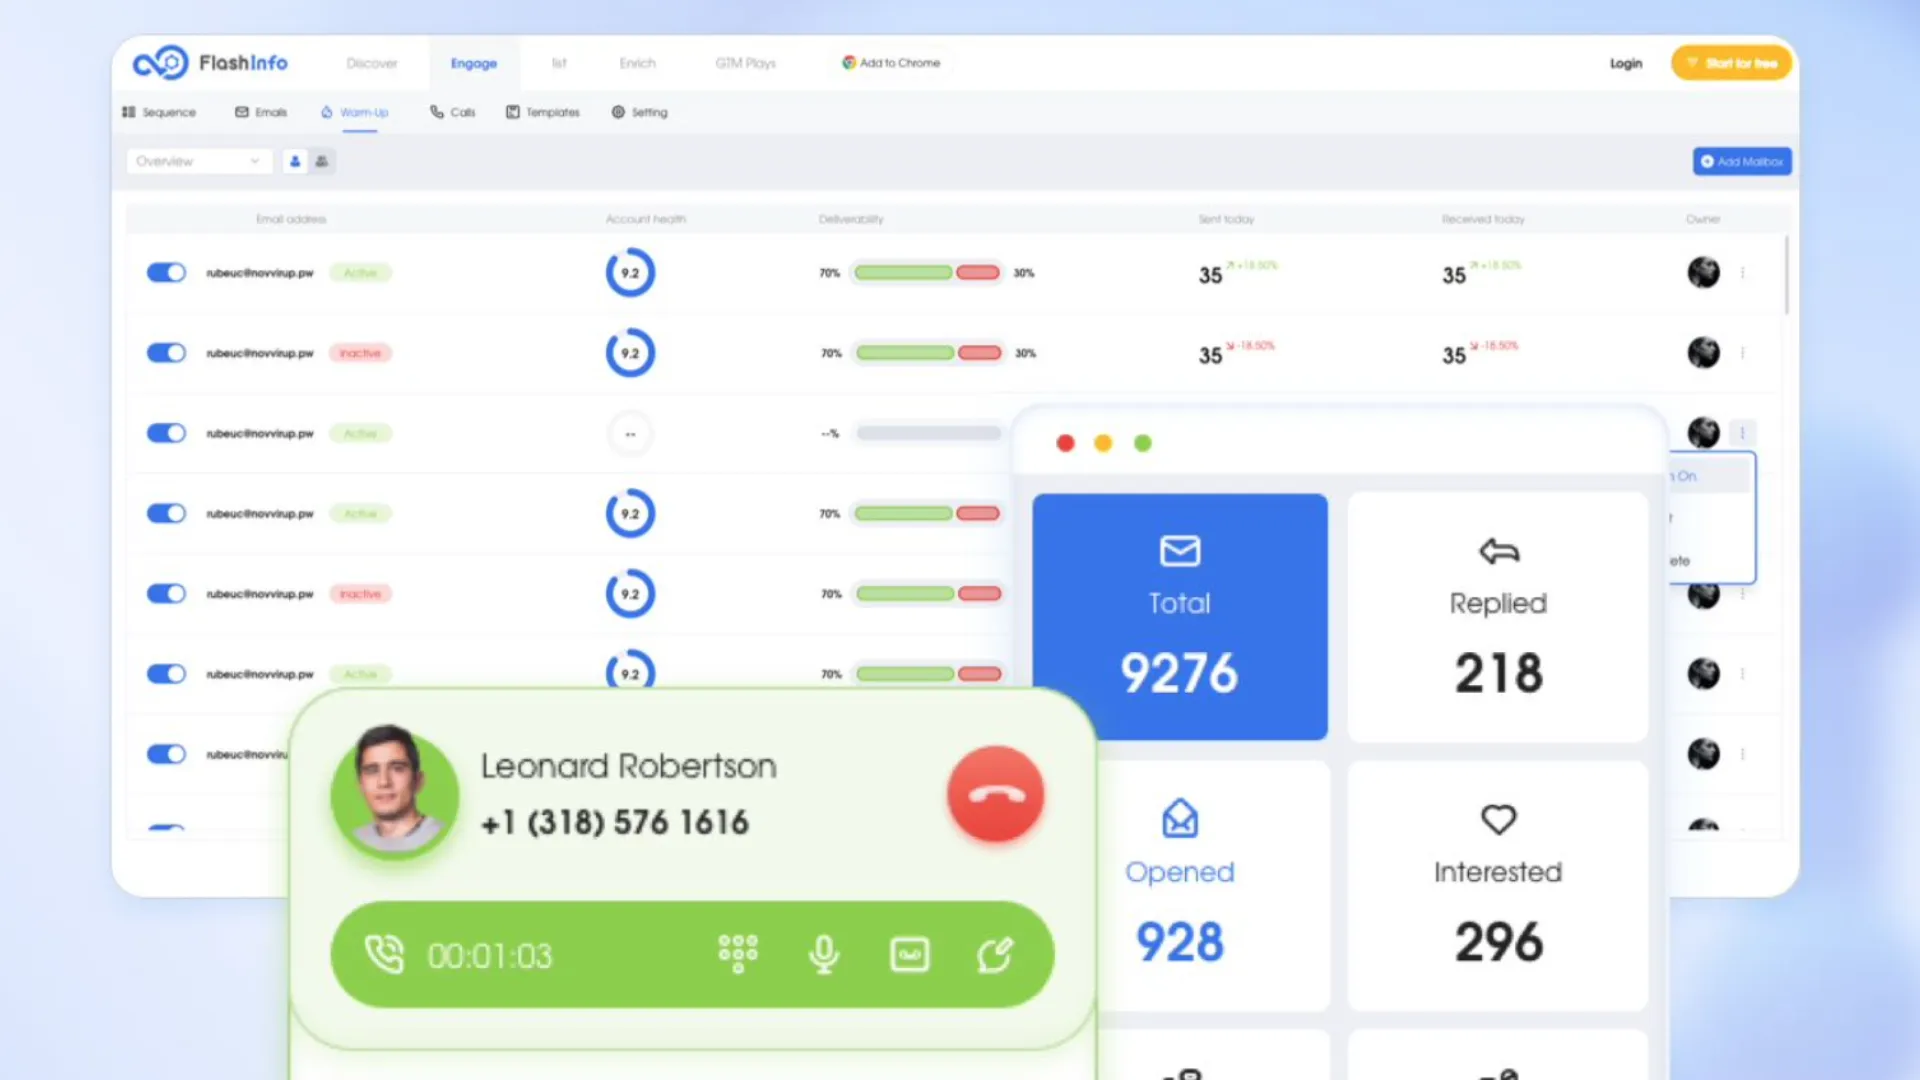Screen dimensions: 1920x1080
Task: Switch to the Calls tab
Action: coord(452,112)
